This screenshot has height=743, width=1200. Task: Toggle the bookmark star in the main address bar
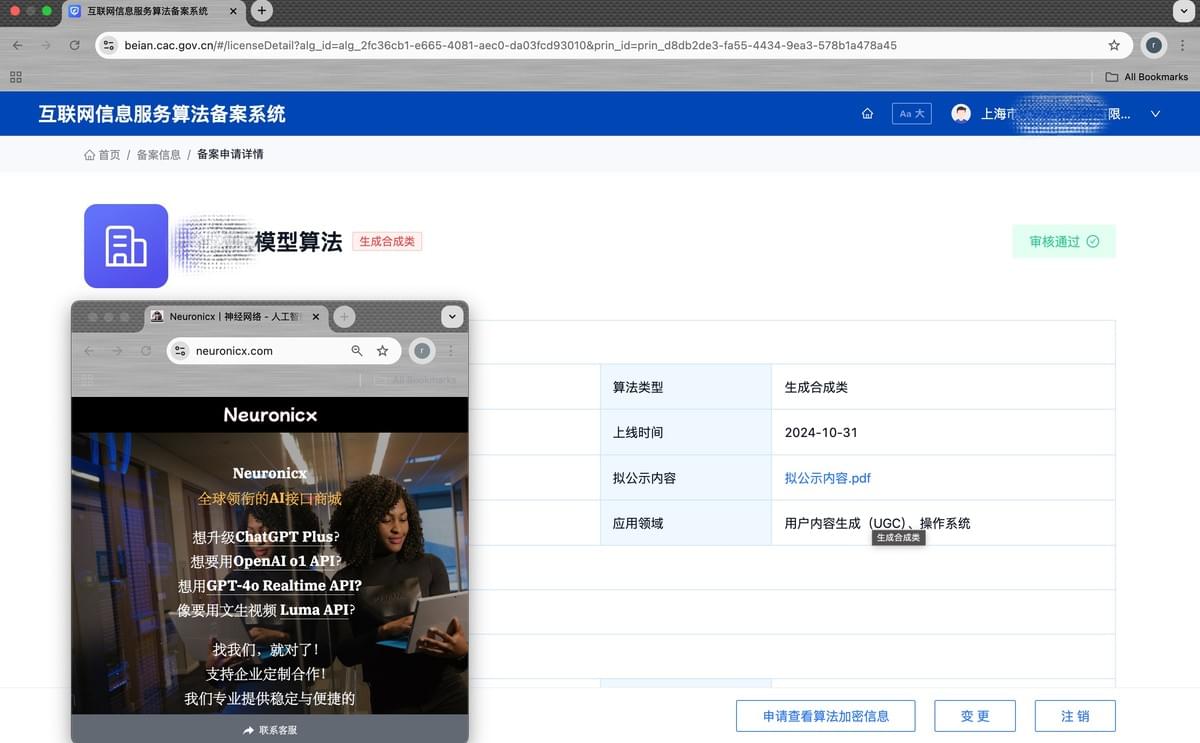(1112, 45)
